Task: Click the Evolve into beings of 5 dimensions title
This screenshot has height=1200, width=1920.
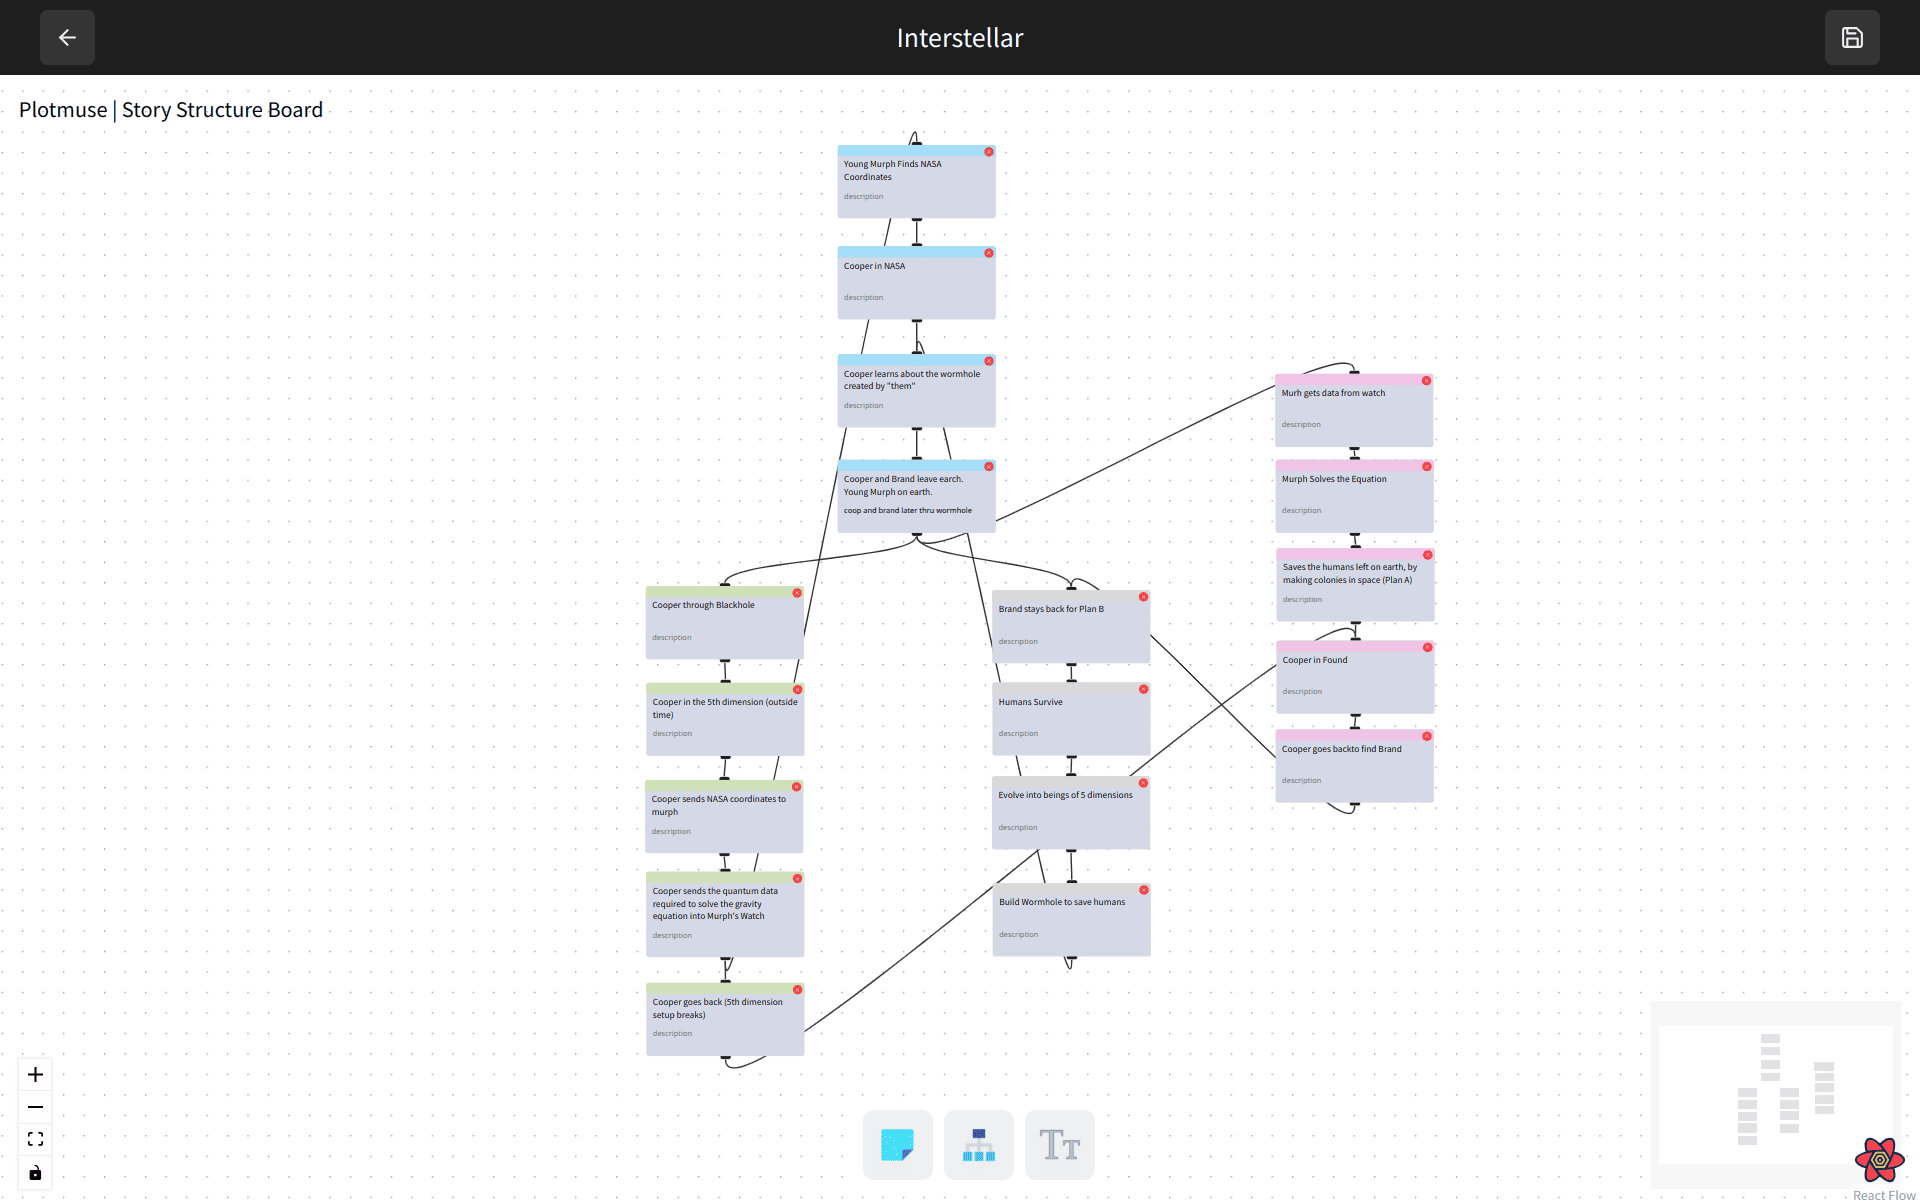Action: [x=1065, y=795]
